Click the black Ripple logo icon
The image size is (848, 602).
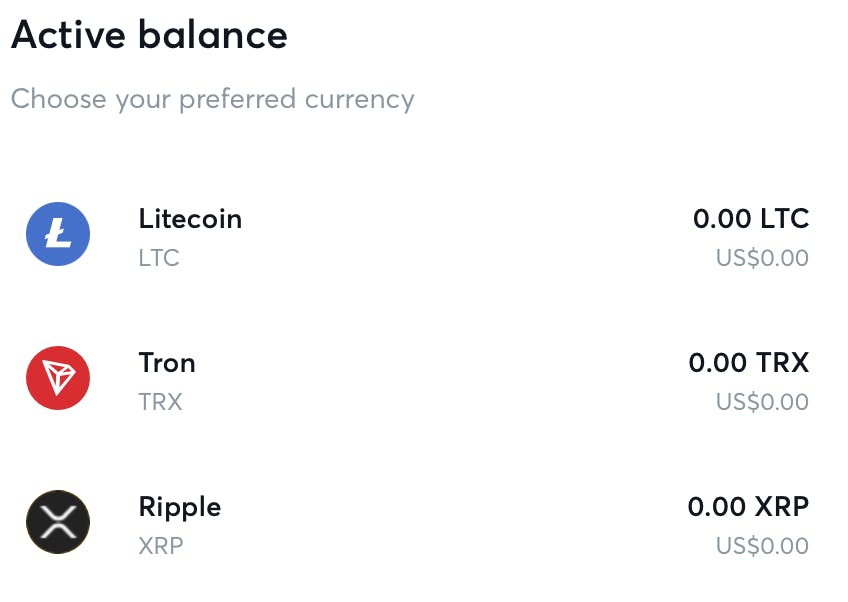(x=58, y=522)
